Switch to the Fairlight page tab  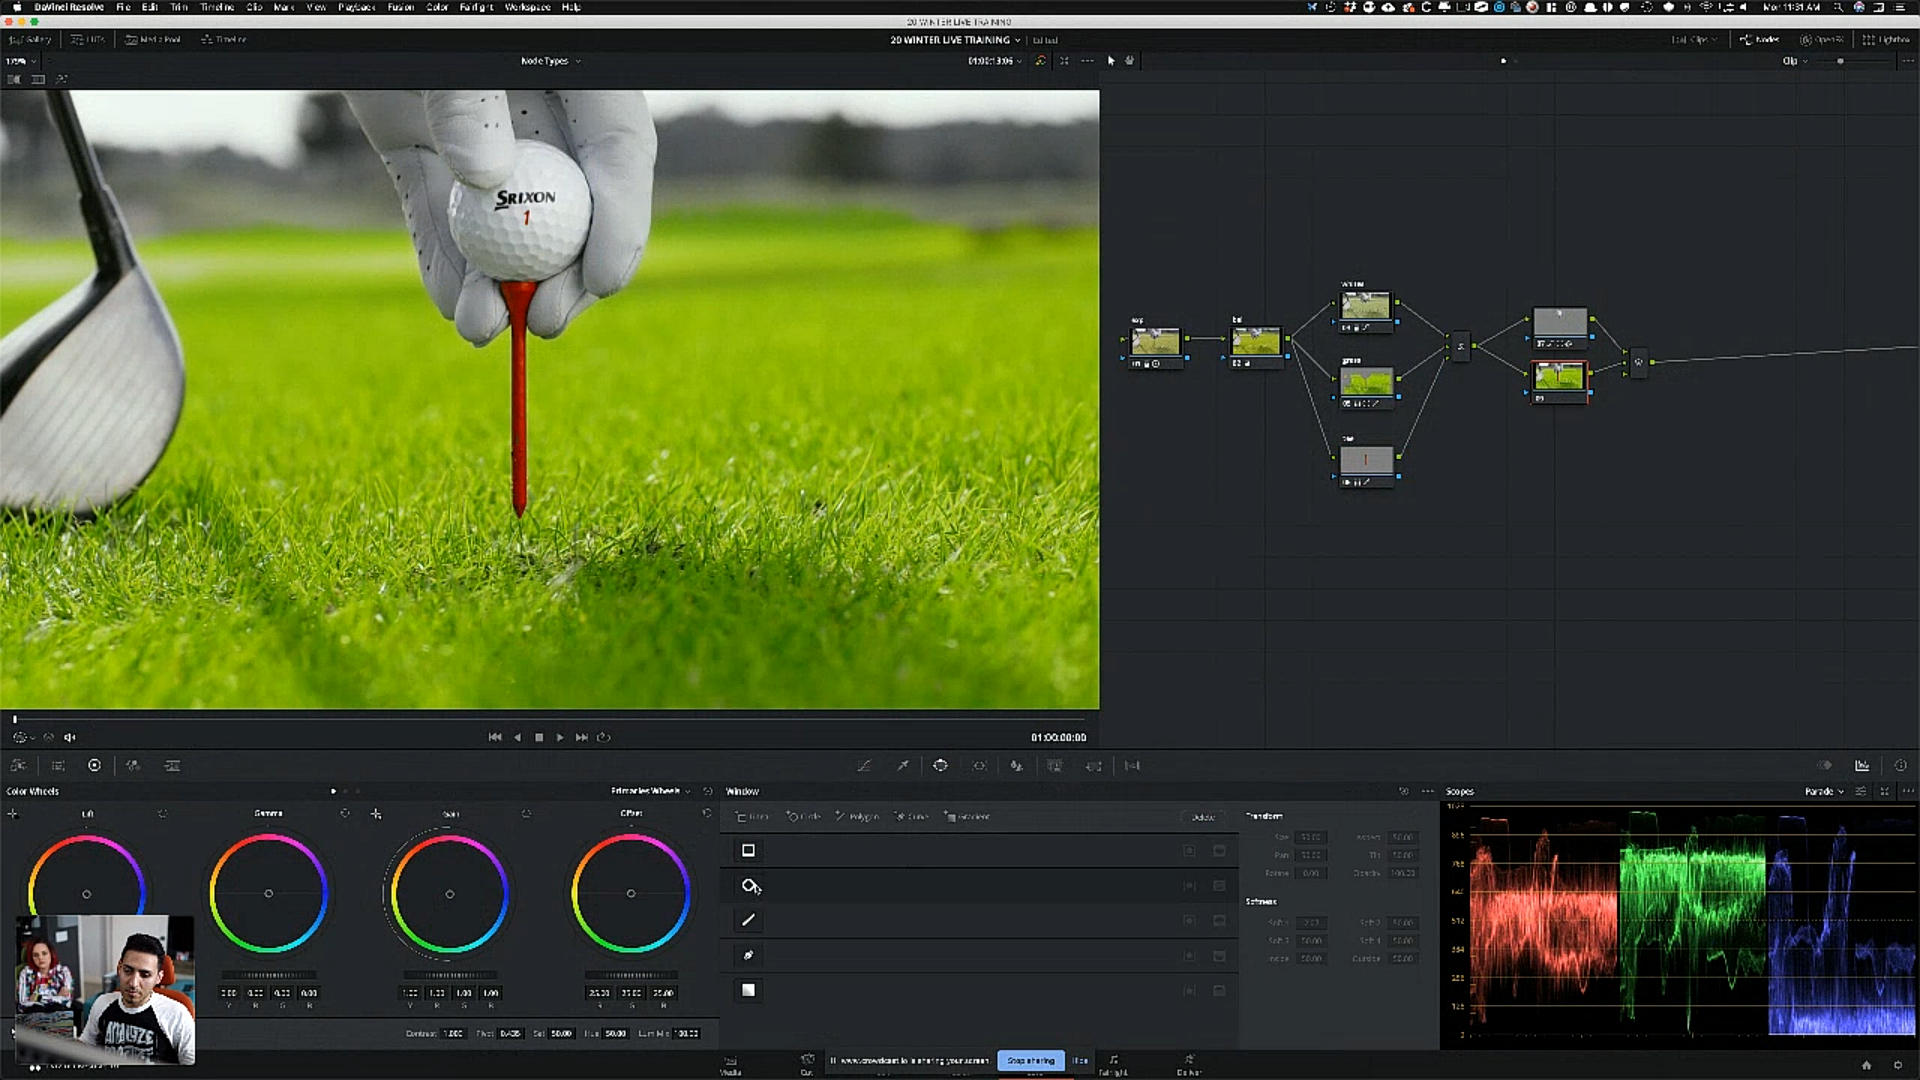(1113, 1064)
